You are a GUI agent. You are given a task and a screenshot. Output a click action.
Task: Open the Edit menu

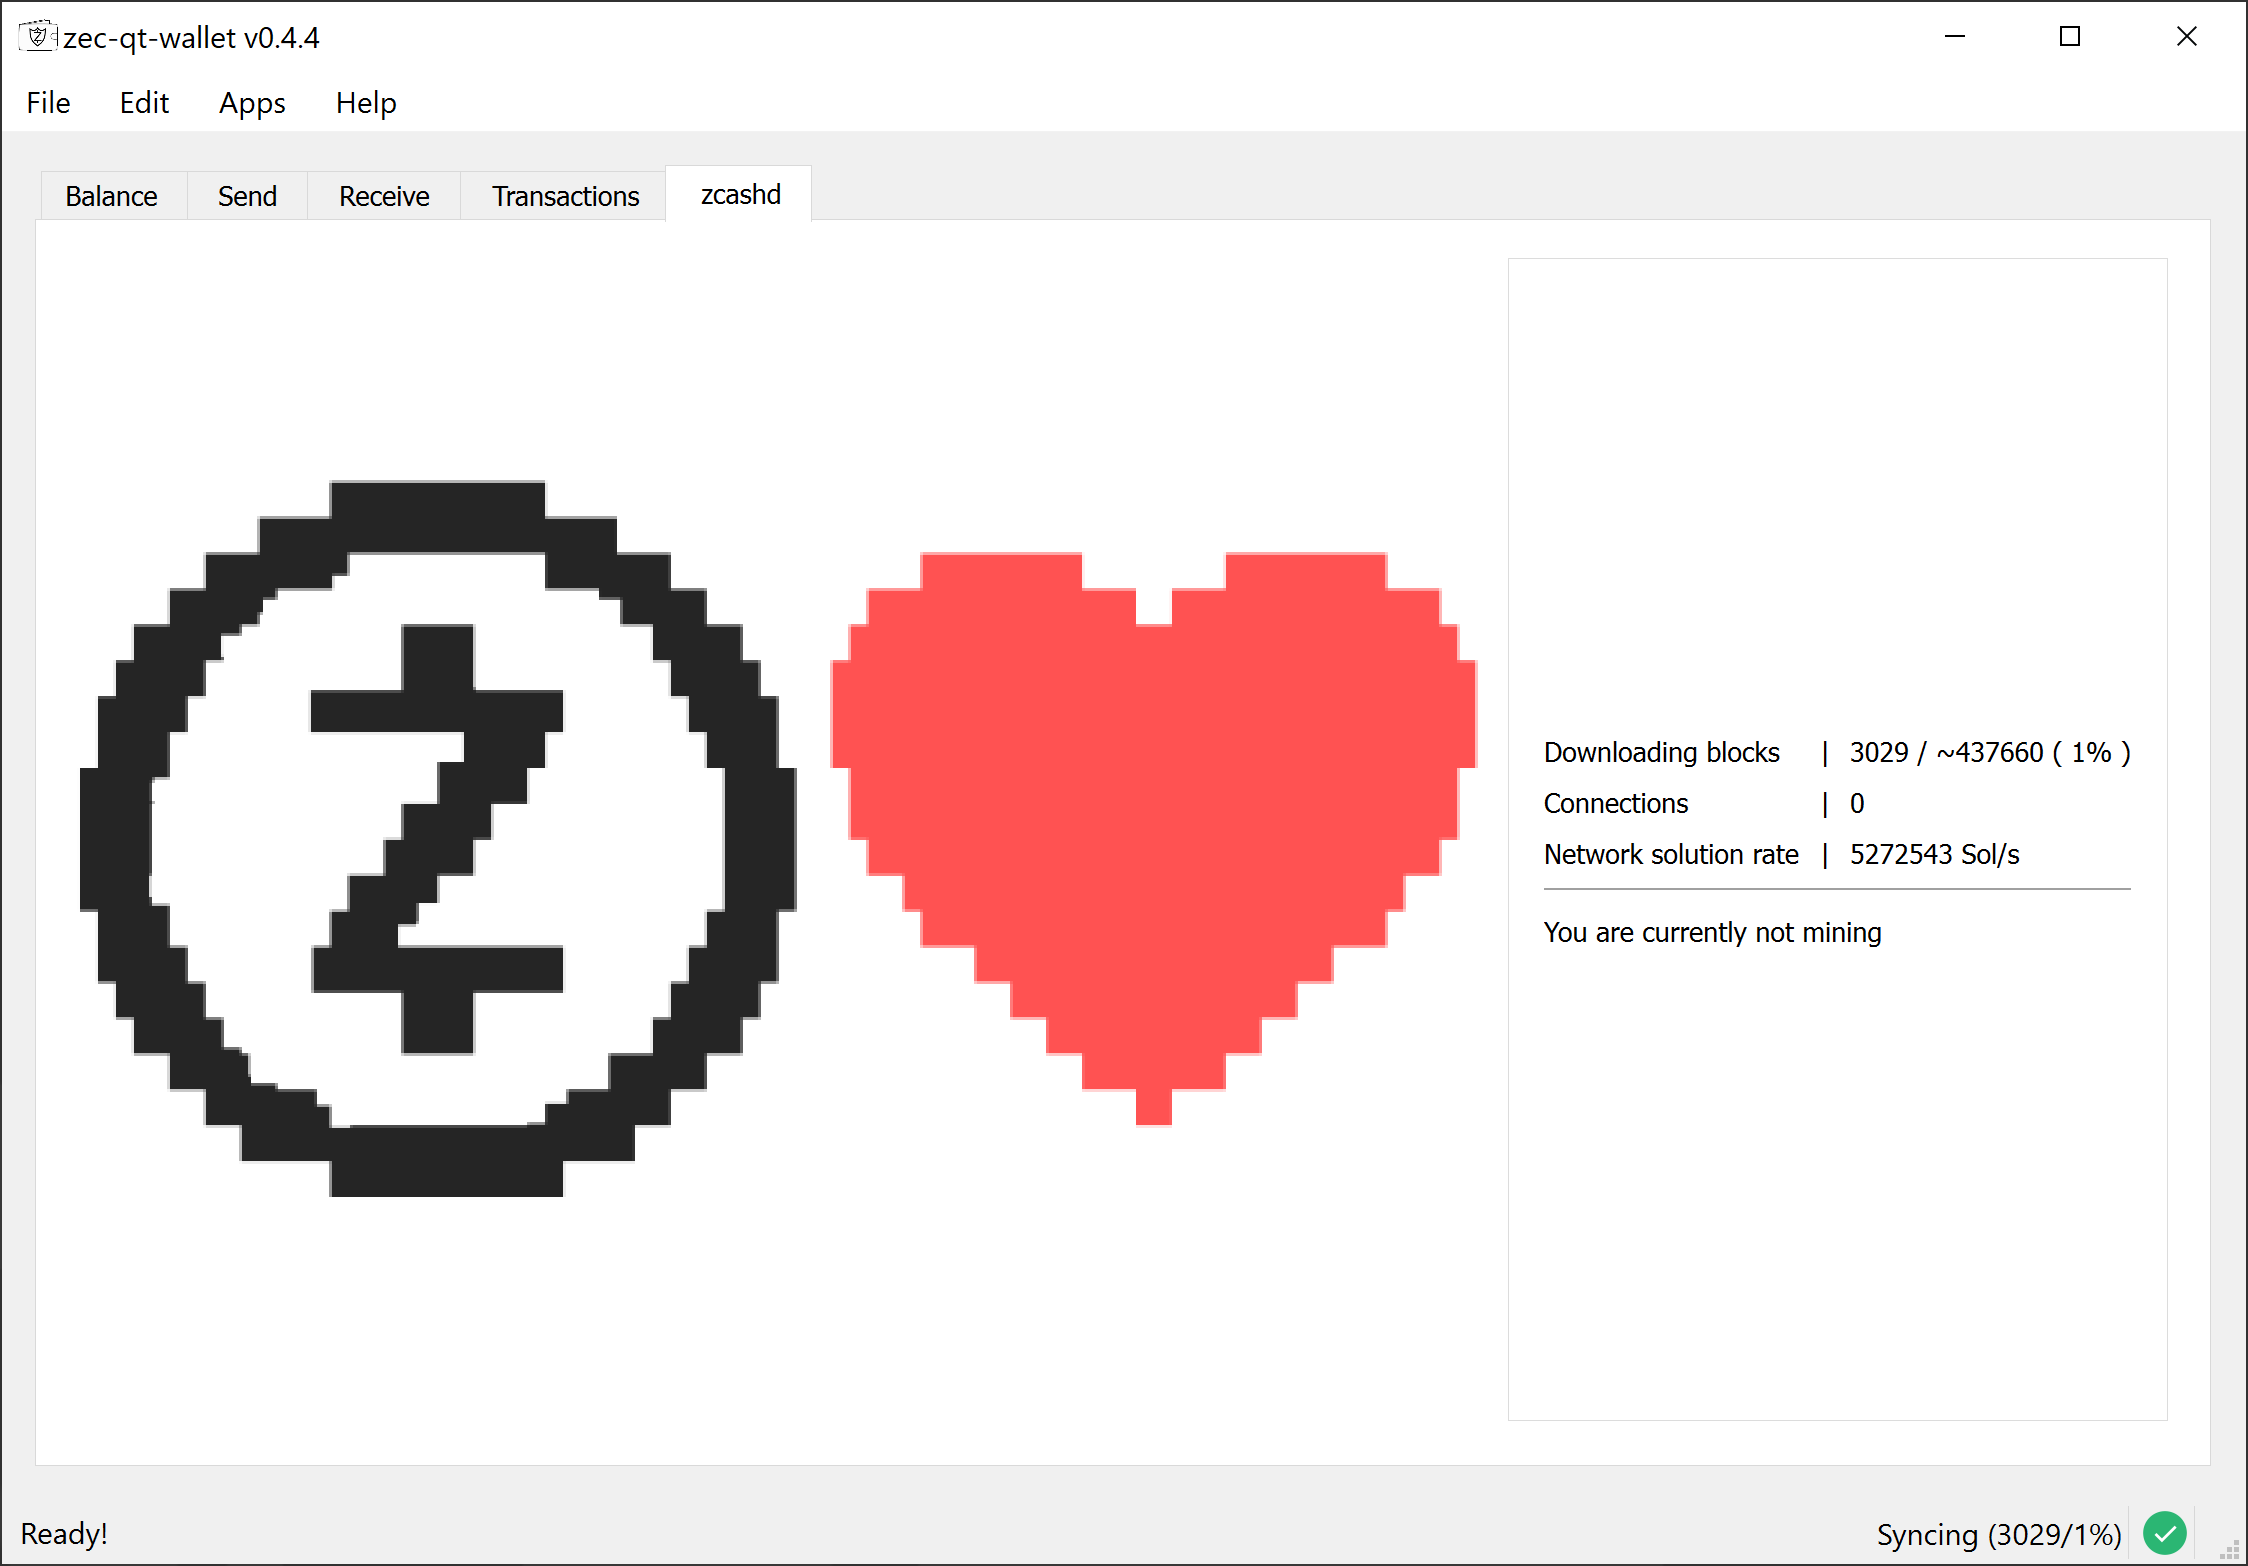point(144,103)
